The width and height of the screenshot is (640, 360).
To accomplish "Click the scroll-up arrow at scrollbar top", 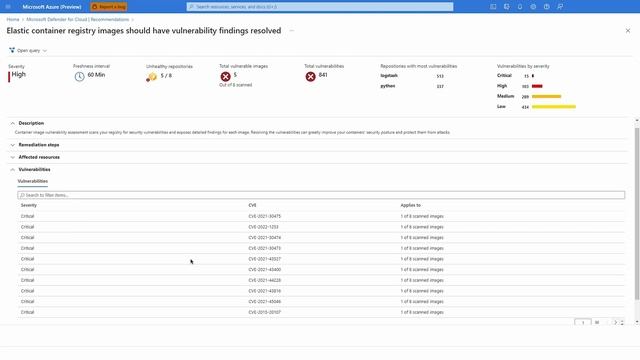I will point(637,121).
